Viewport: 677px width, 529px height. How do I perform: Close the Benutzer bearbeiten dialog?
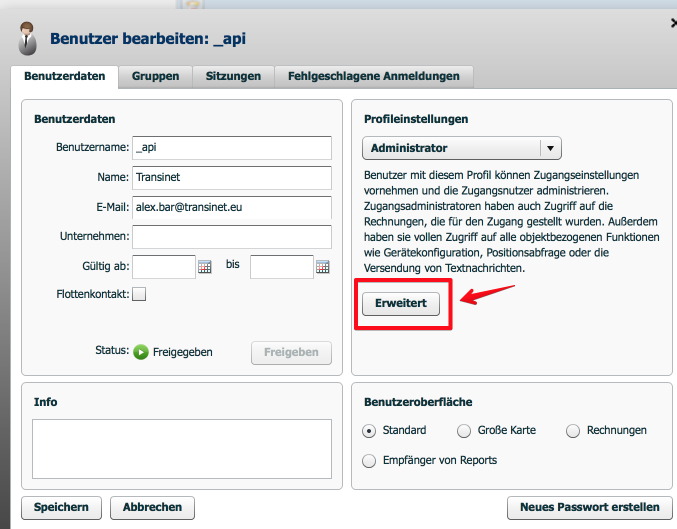click(x=672, y=21)
